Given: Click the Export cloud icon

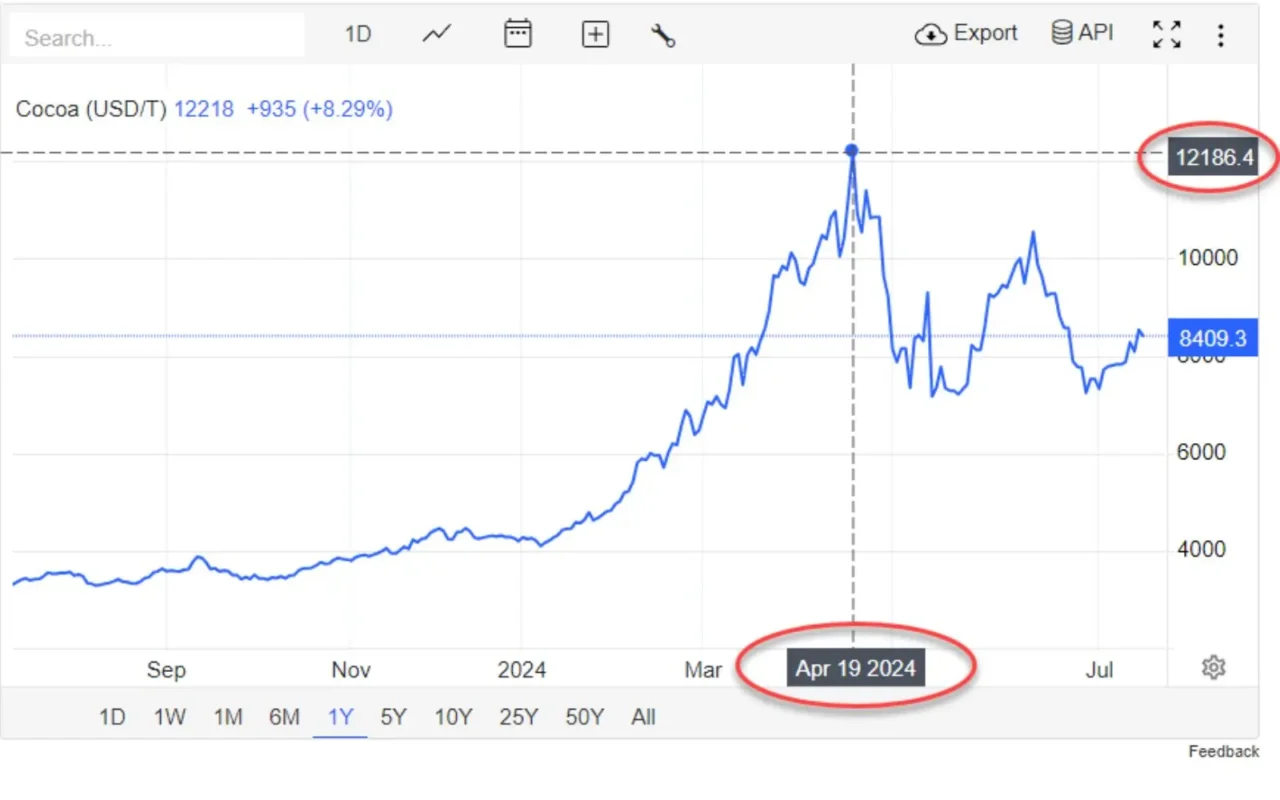Looking at the screenshot, I should (x=931, y=33).
